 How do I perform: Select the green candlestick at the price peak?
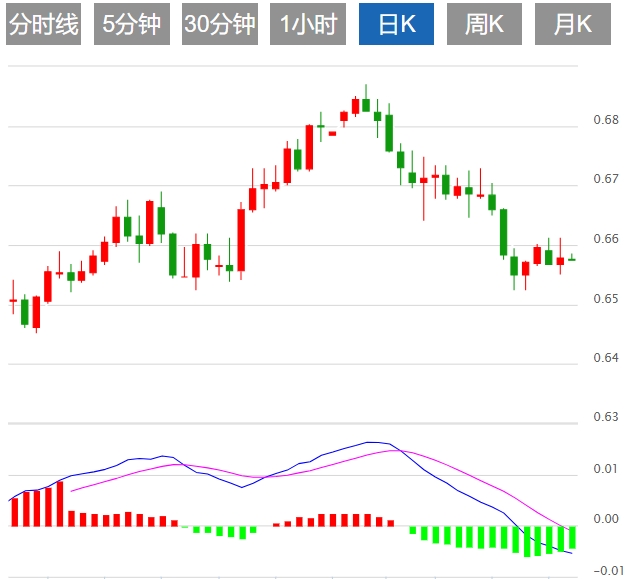pos(366,104)
